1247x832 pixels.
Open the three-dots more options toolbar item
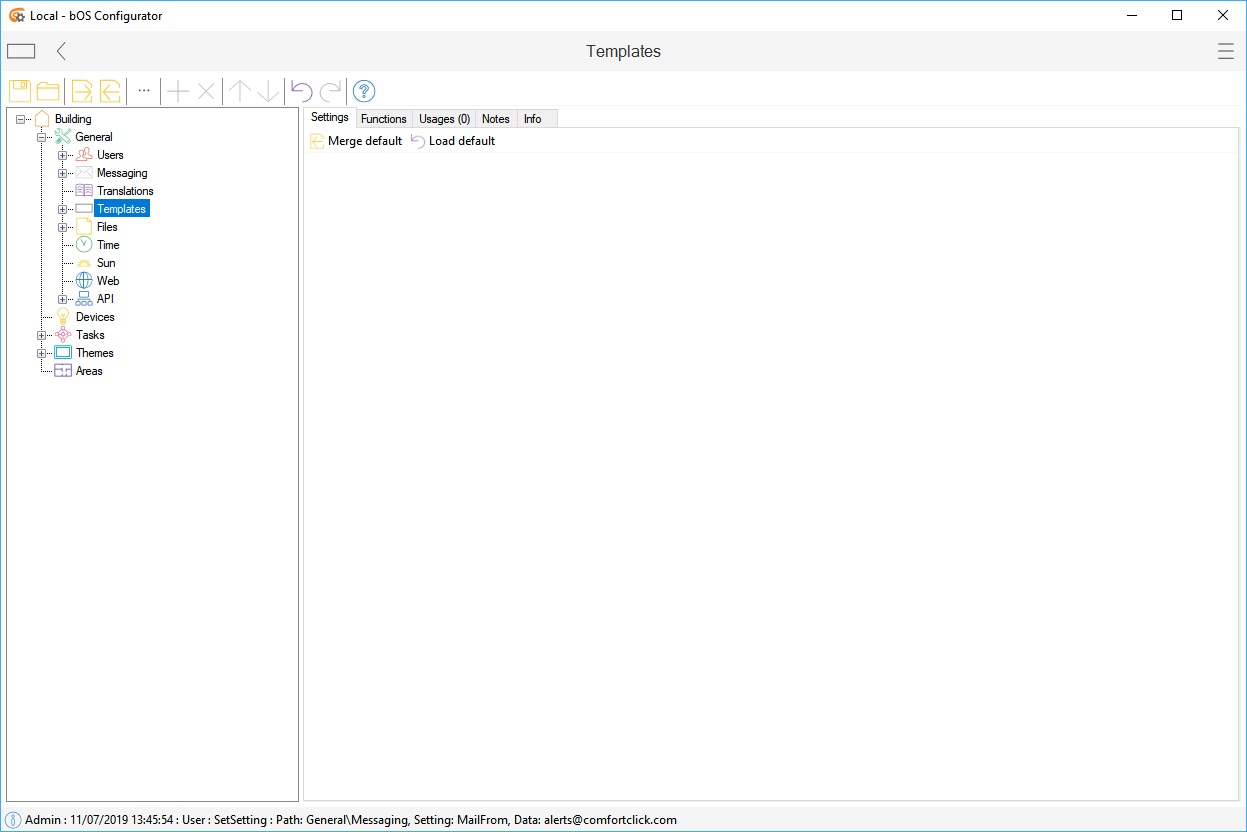point(144,90)
